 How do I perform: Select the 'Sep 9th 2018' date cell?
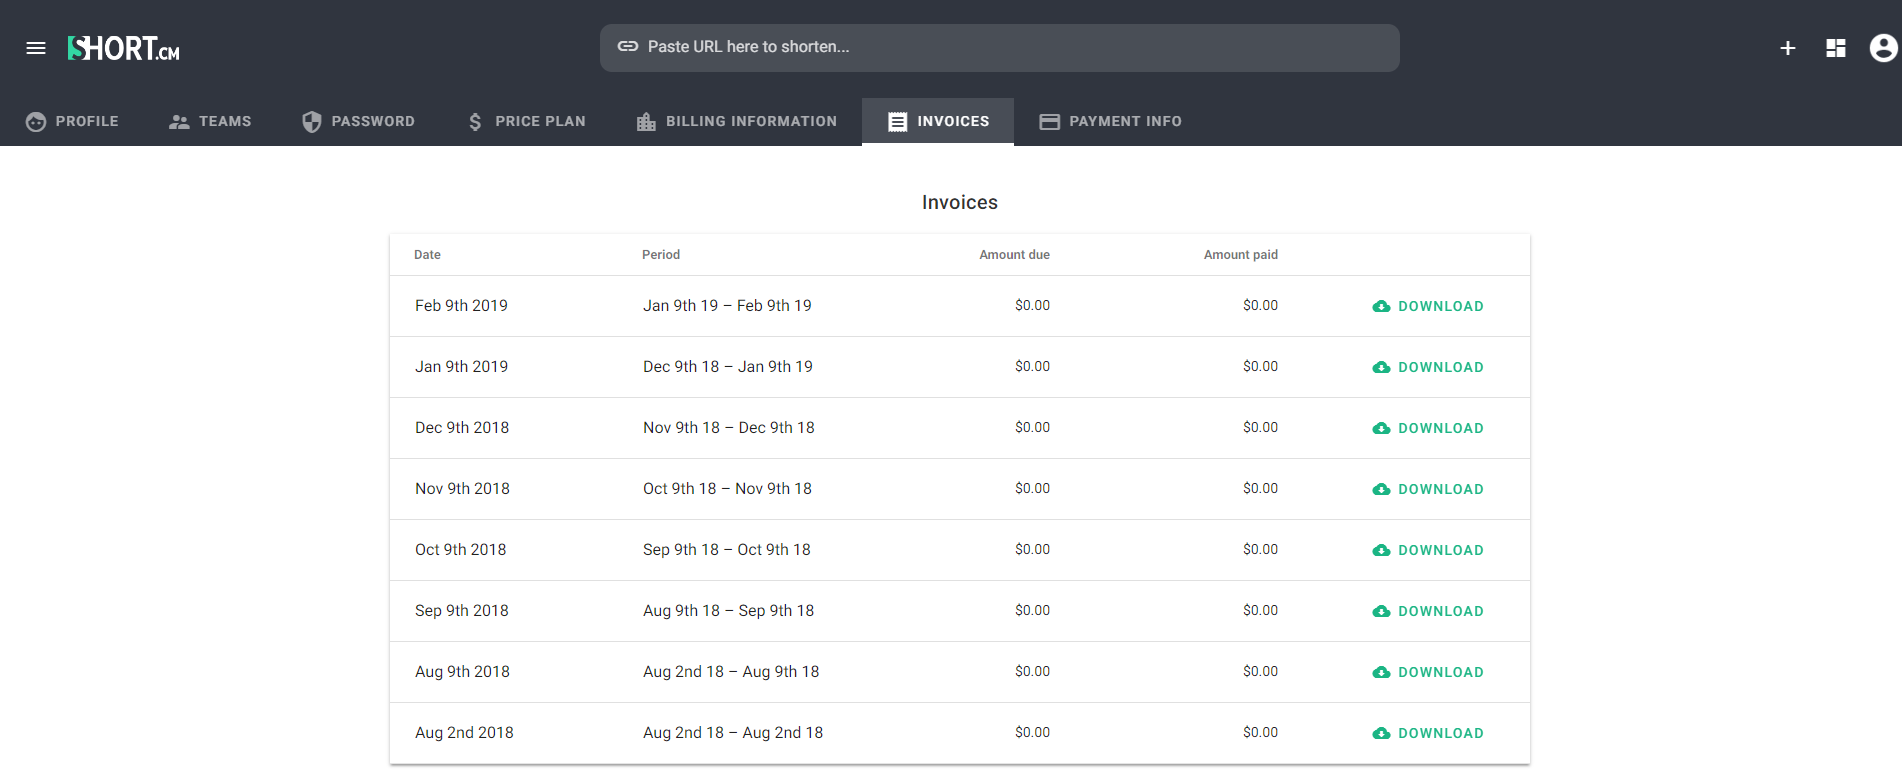[x=462, y=611]
